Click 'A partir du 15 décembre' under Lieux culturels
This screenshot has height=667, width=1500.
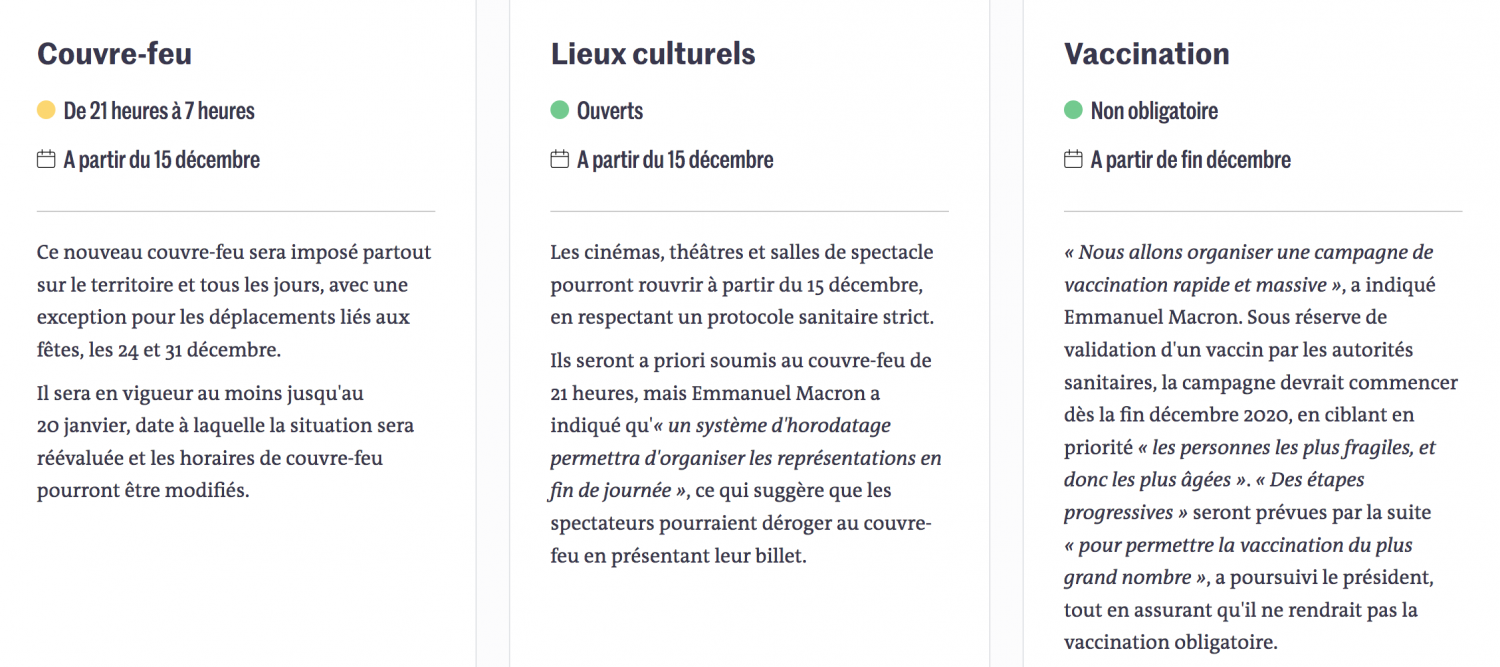click(x=675, y=160)
